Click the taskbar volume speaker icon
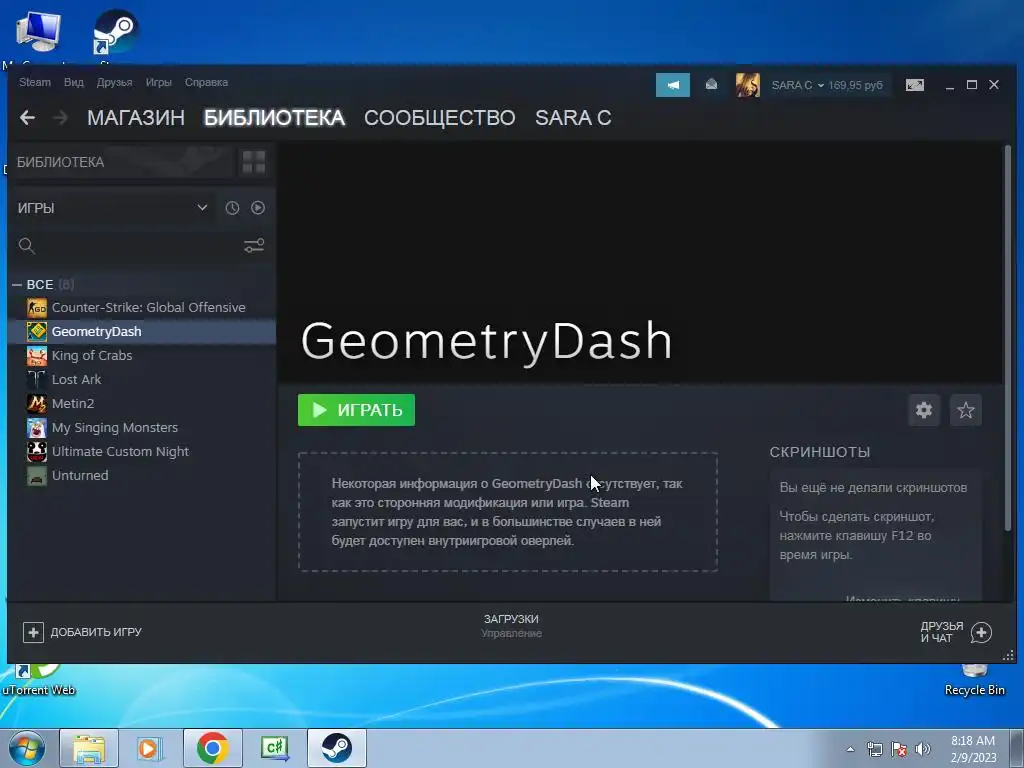1024x768 pixels. coord(923,749)
